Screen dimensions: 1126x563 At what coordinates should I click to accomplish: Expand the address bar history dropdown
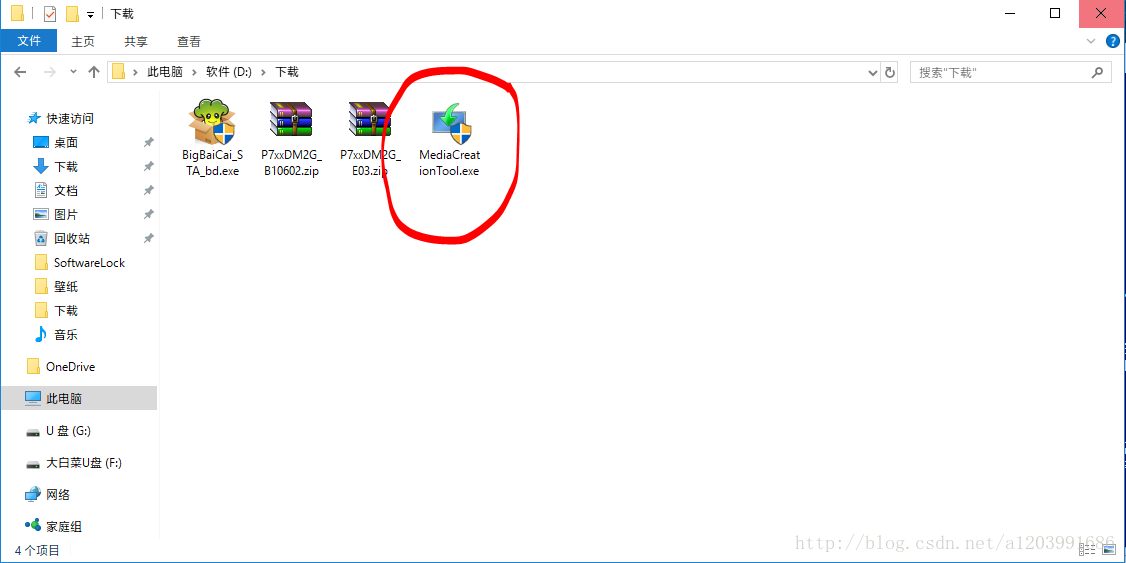point(872,72)
